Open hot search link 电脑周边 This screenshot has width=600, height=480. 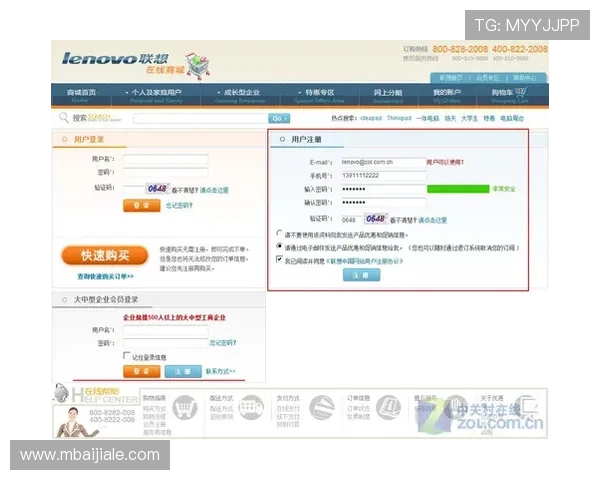click(512, 118)
